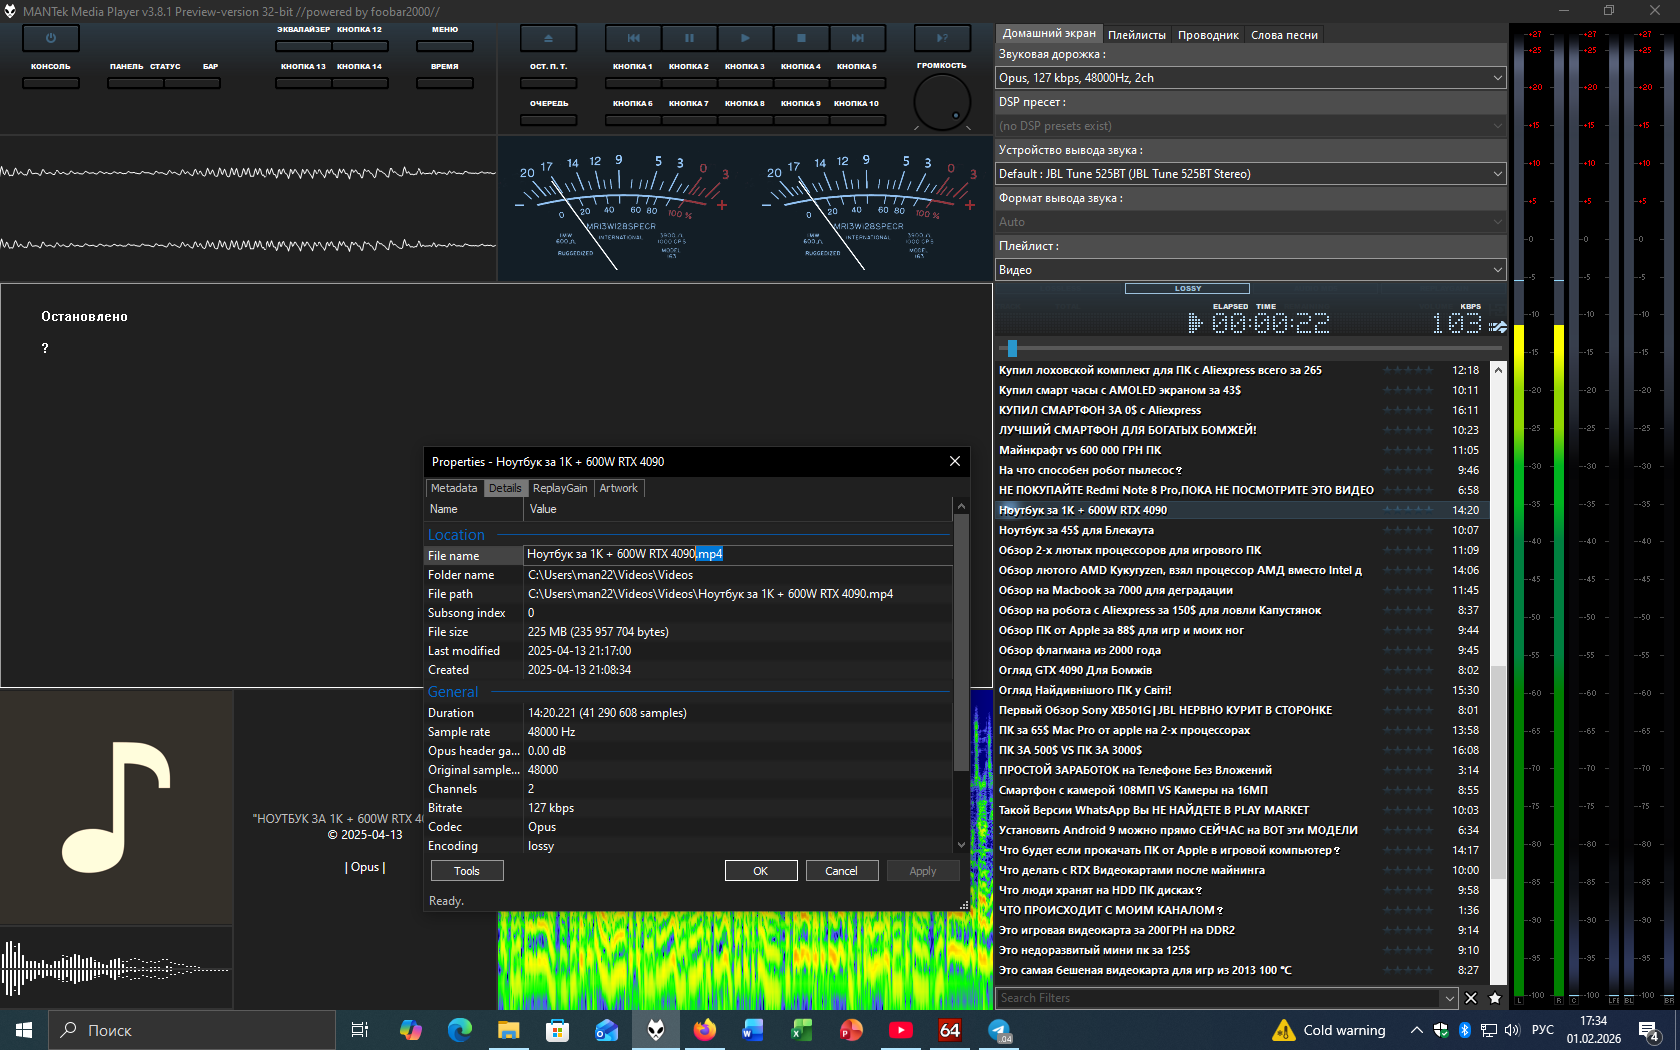Switch to the Плейлисты tab
Image resolution: width=1680 pixels, height=1050 pixels.
[1136, 35]
